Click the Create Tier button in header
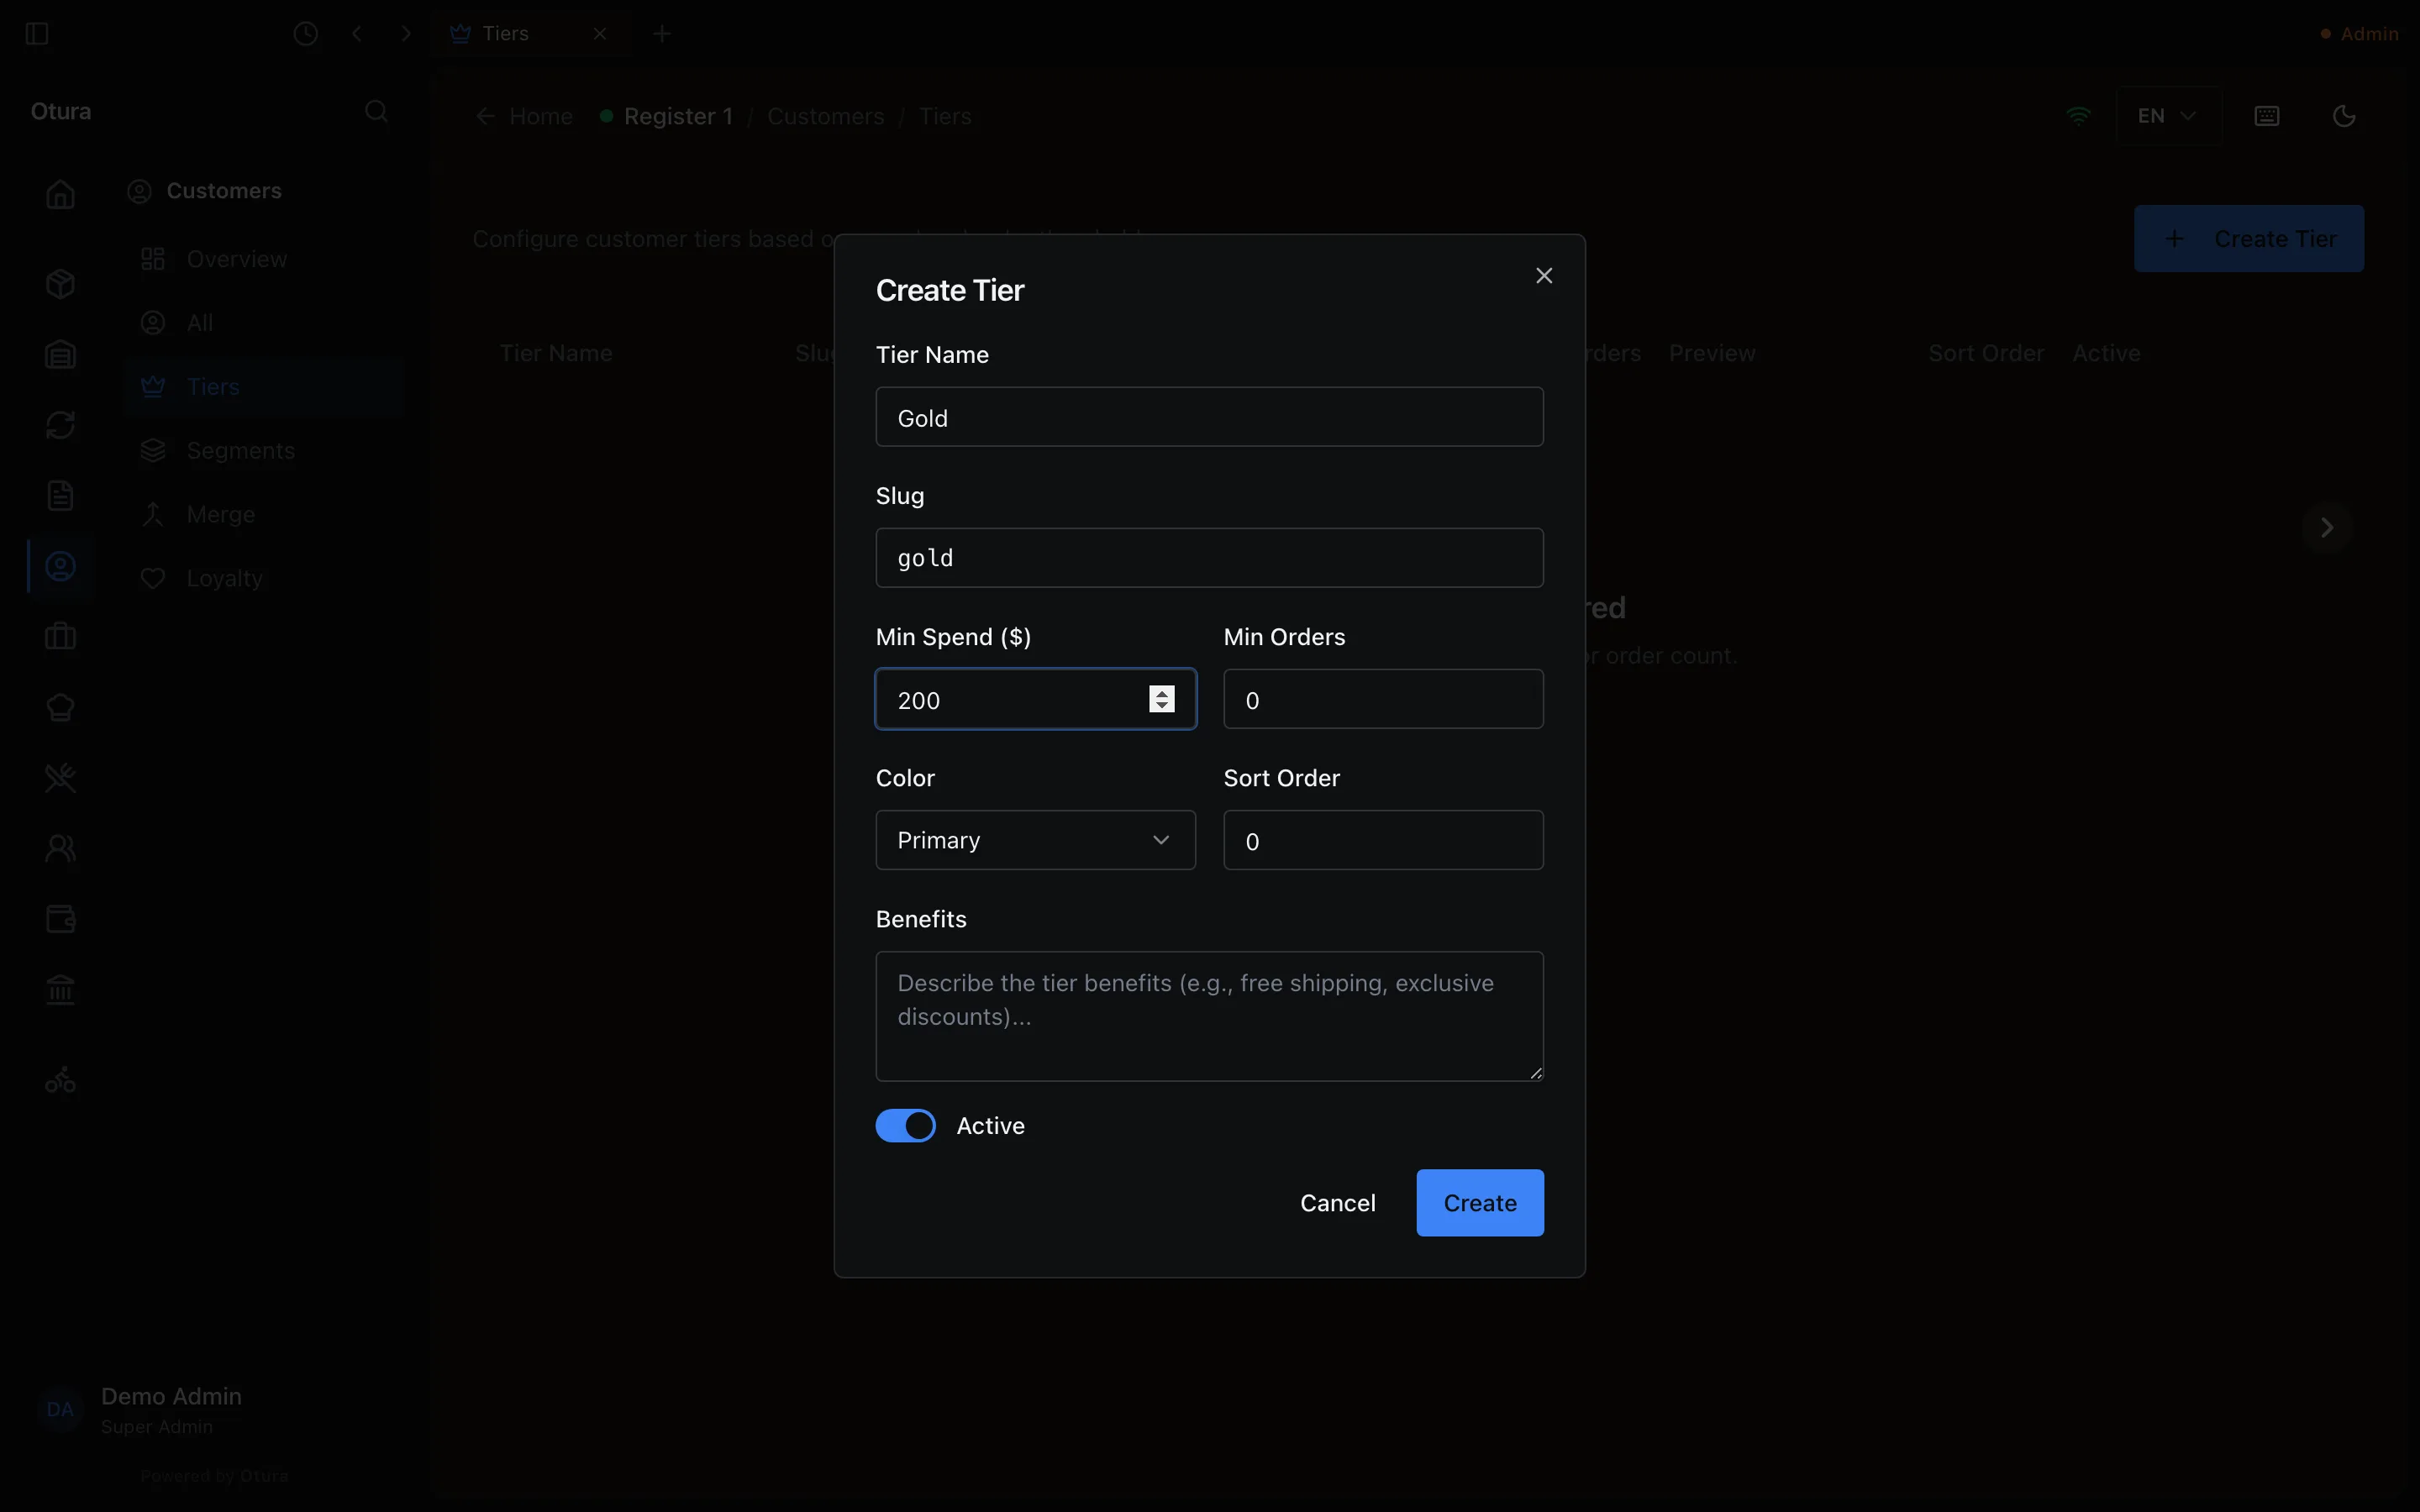The width and height of the screenshot is (2420, 1512). [2249, 239]
